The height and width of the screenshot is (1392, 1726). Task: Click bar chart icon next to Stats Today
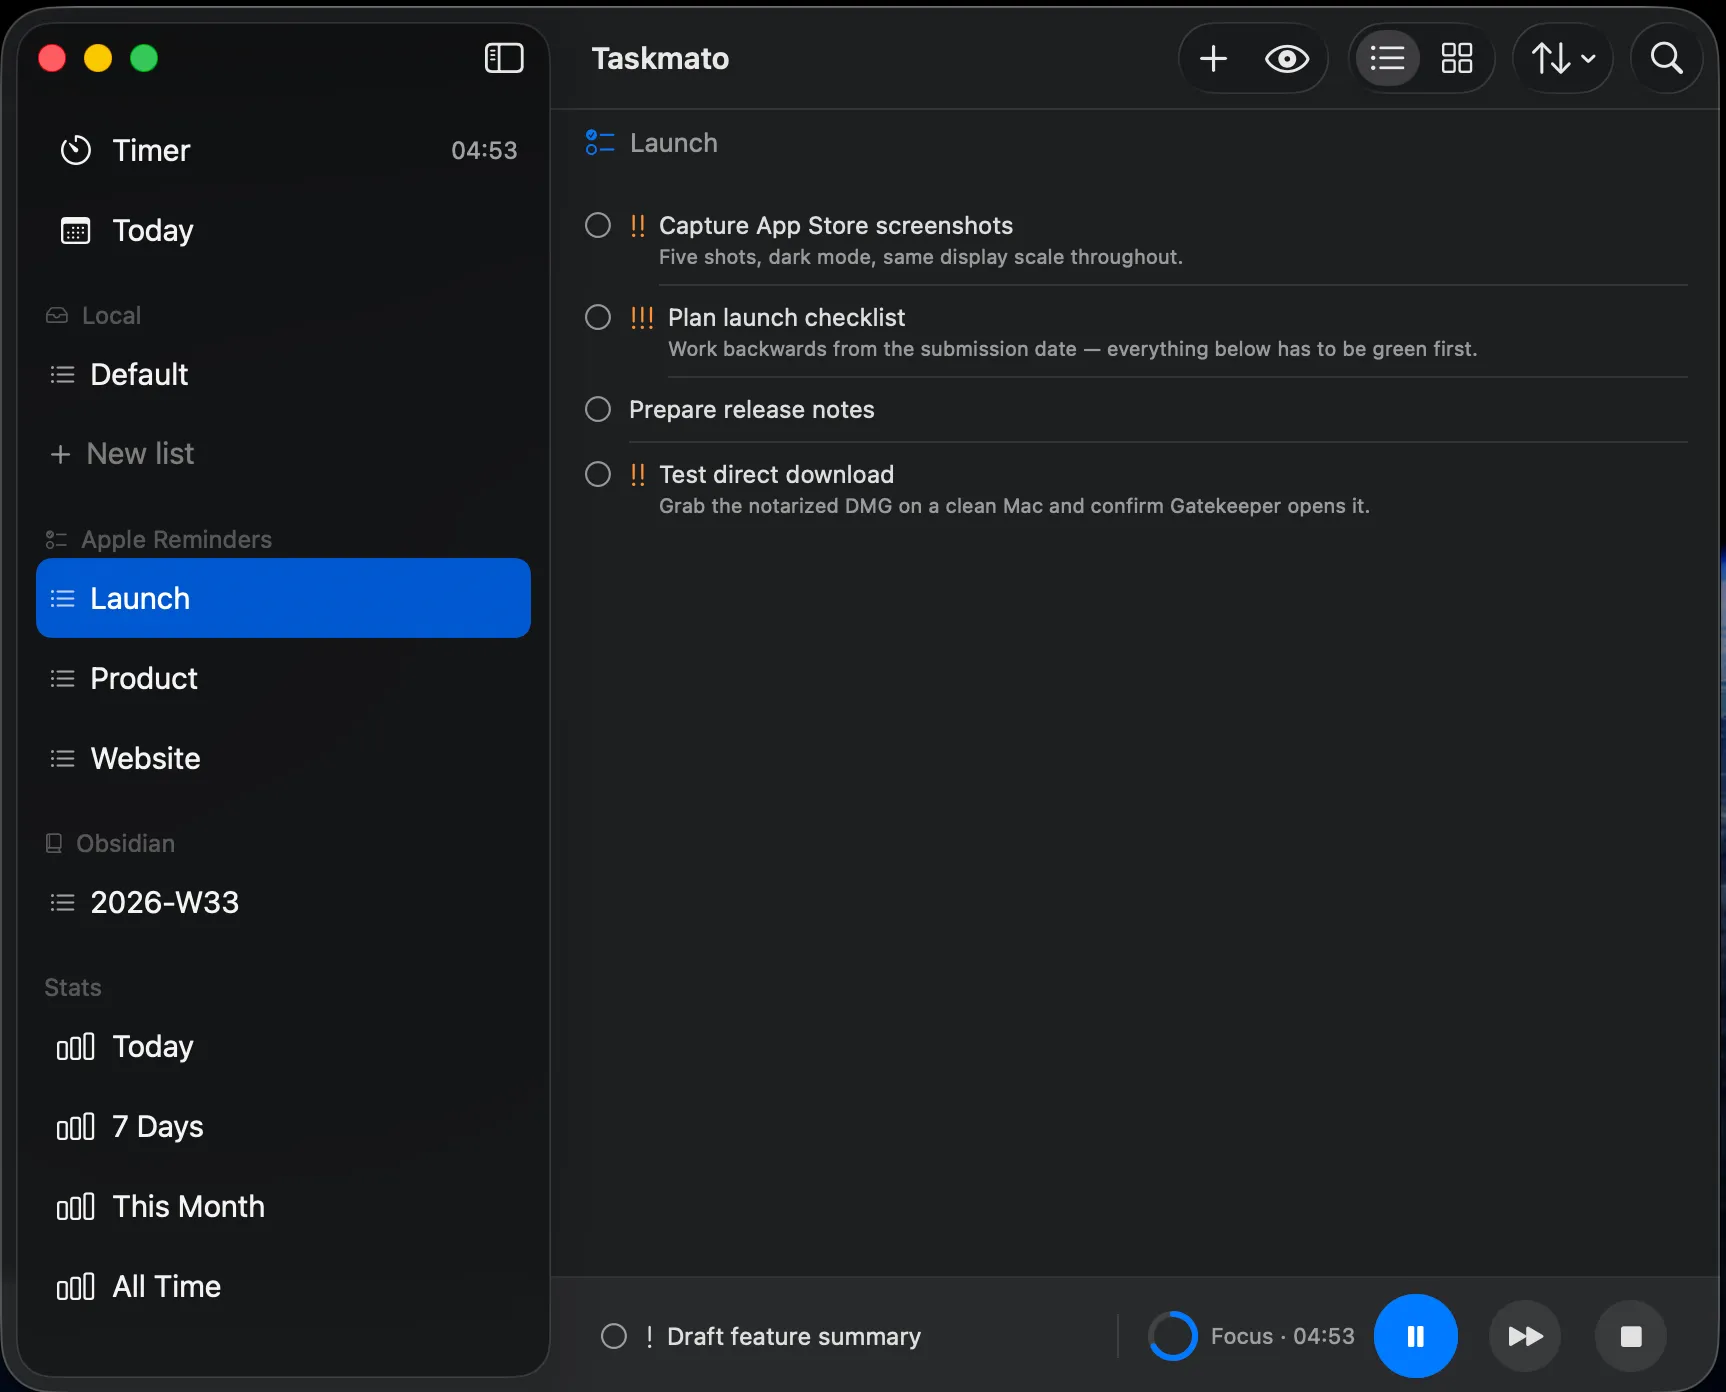tap(76, 1047)
